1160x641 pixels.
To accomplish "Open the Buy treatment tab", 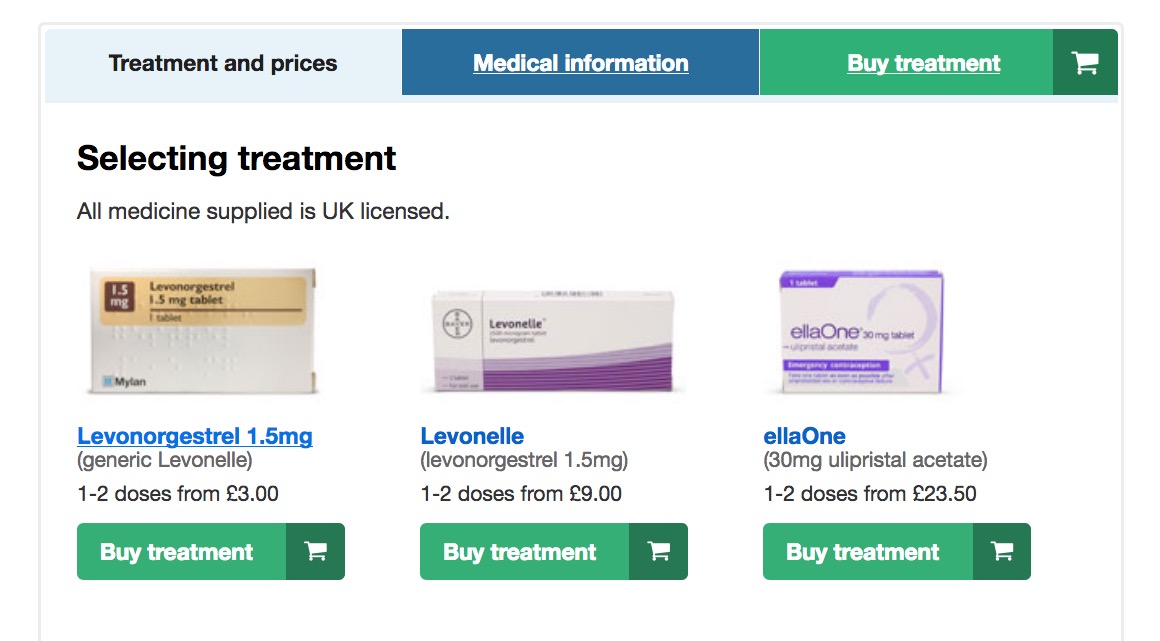I will pyautogui.click(x=923, y=63).
